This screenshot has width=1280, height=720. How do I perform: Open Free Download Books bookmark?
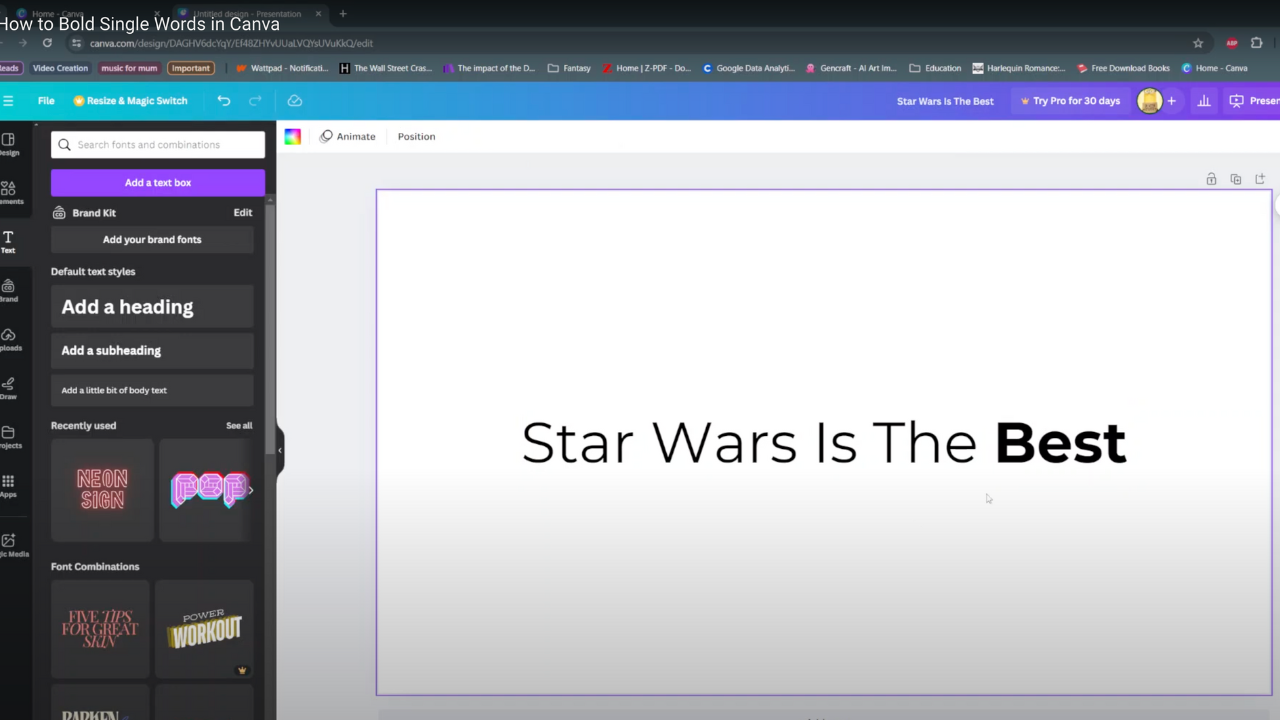coord(1123,68)
